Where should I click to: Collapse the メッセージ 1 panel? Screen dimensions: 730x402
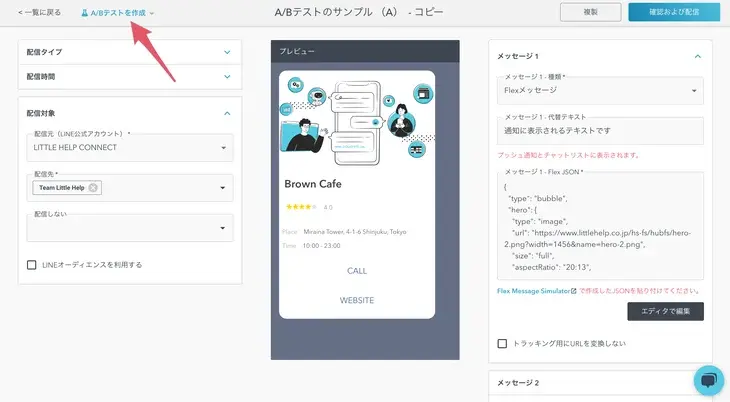[x=697, y=56]
